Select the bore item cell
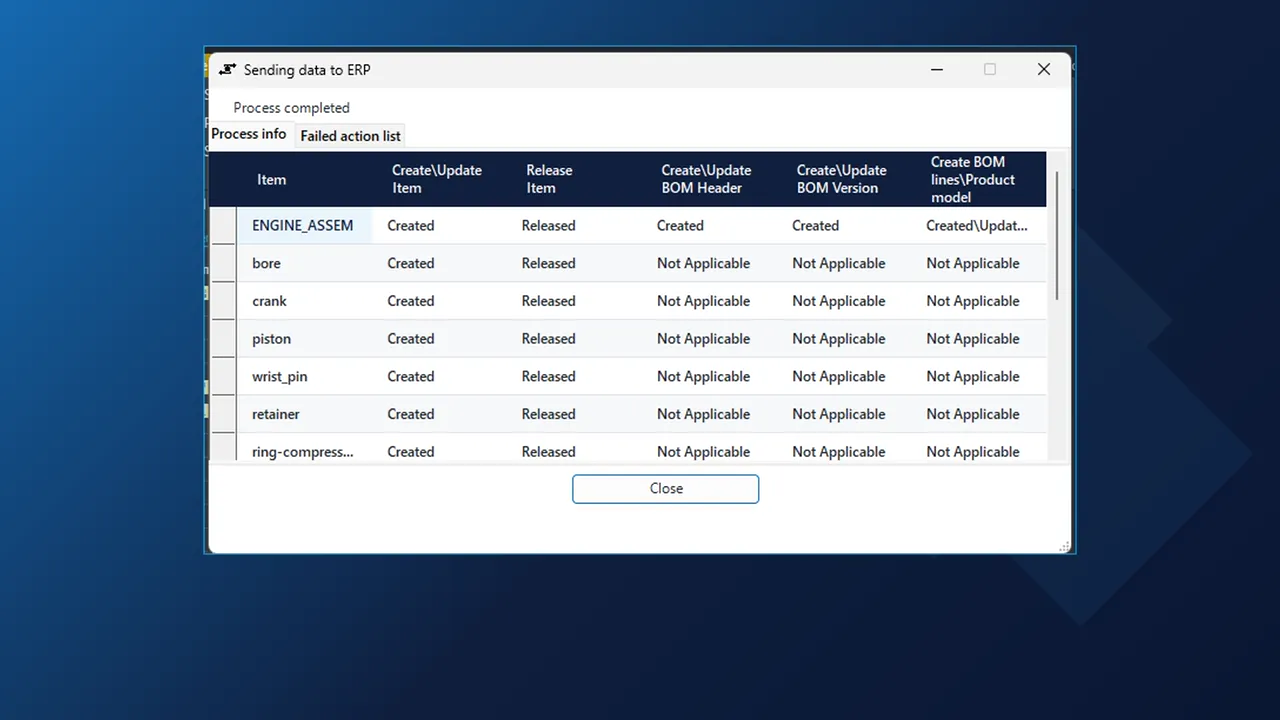The width and height of the screenshot is (1280, 720). point(304,264)
